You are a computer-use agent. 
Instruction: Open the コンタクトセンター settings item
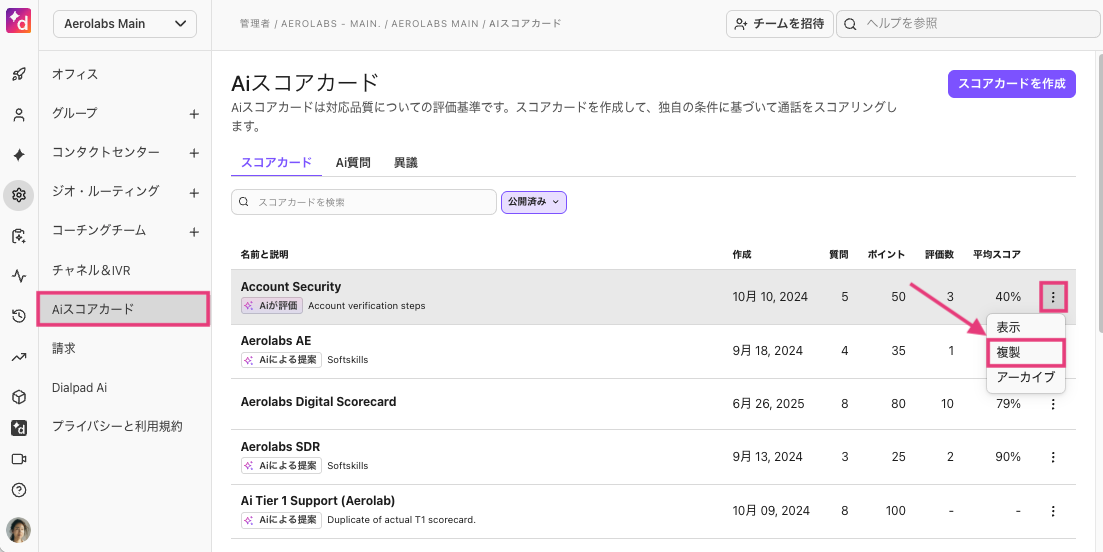pos(106,153)
